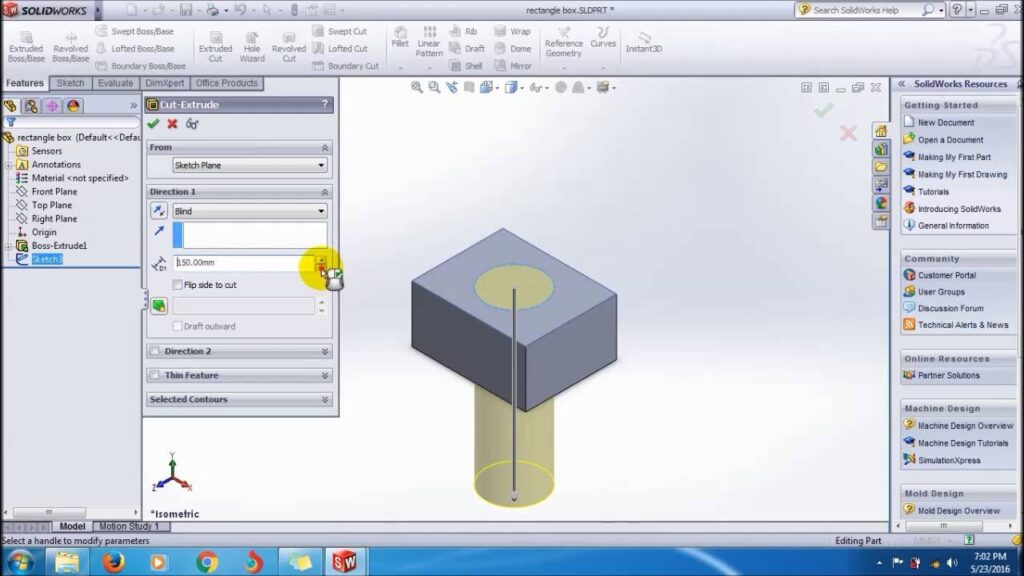The width and height of the screenshot is (1024, 576).
Task: Select the Lofted Cut tool
Action: (x=340, y=48)
